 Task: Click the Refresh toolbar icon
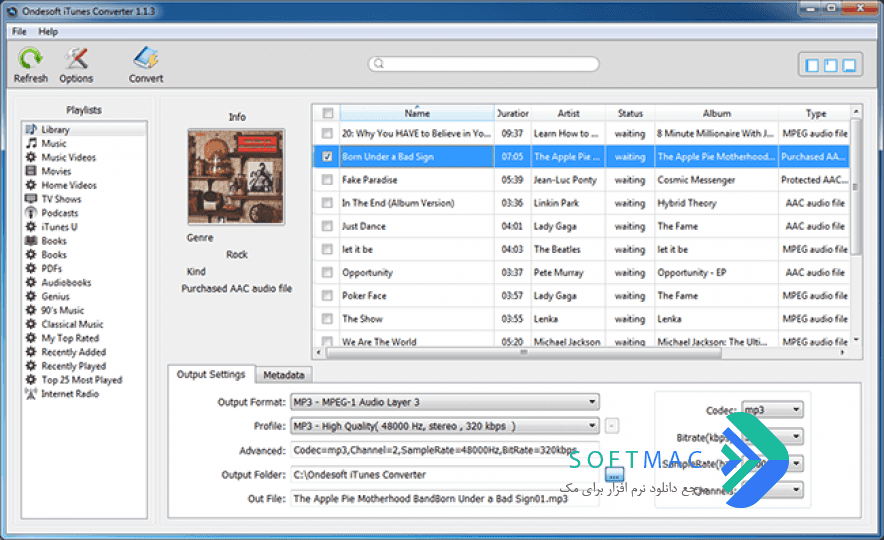pos(30,58)
